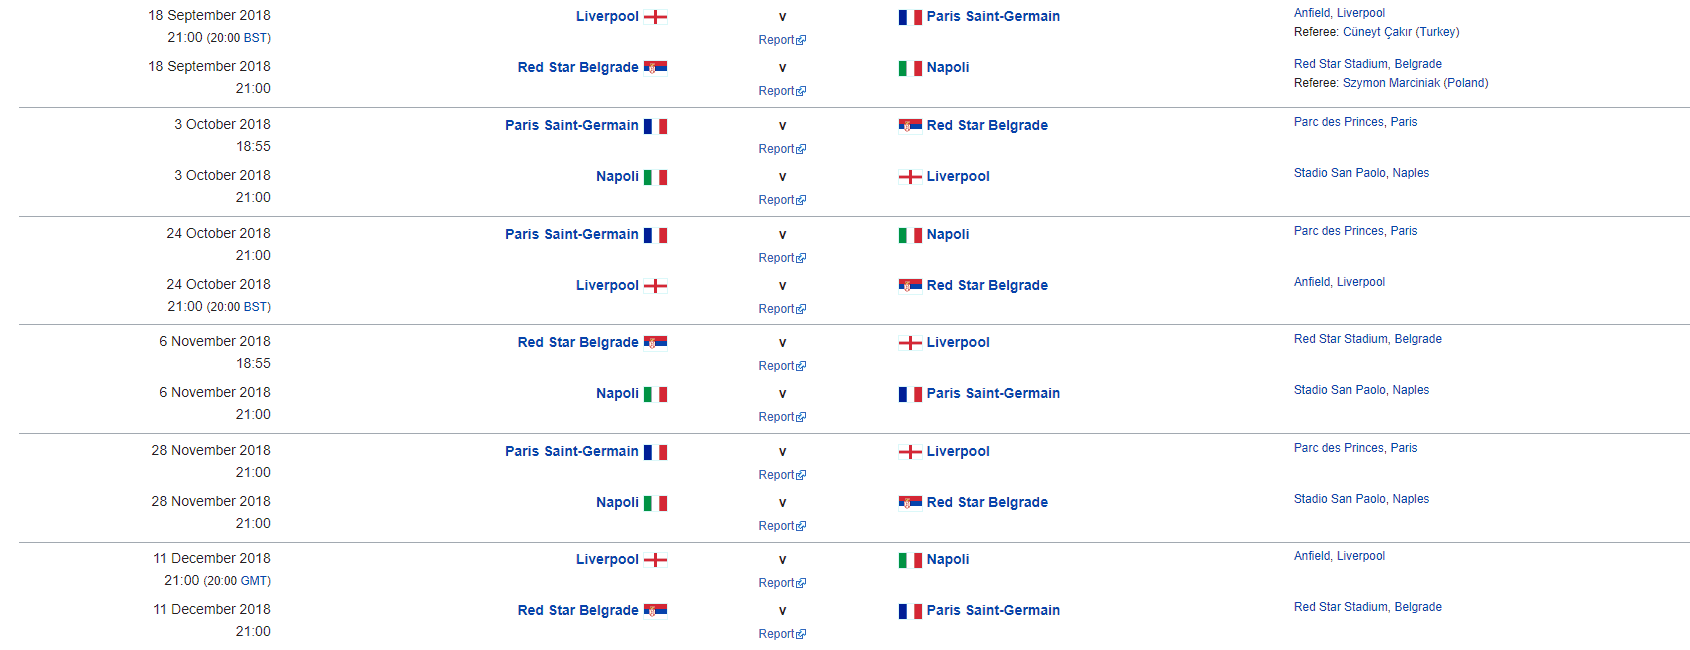The width and height of the screenshot is (1690, 650).
Task: Open BST timezone link for 18 September
Action: point(256,38)
